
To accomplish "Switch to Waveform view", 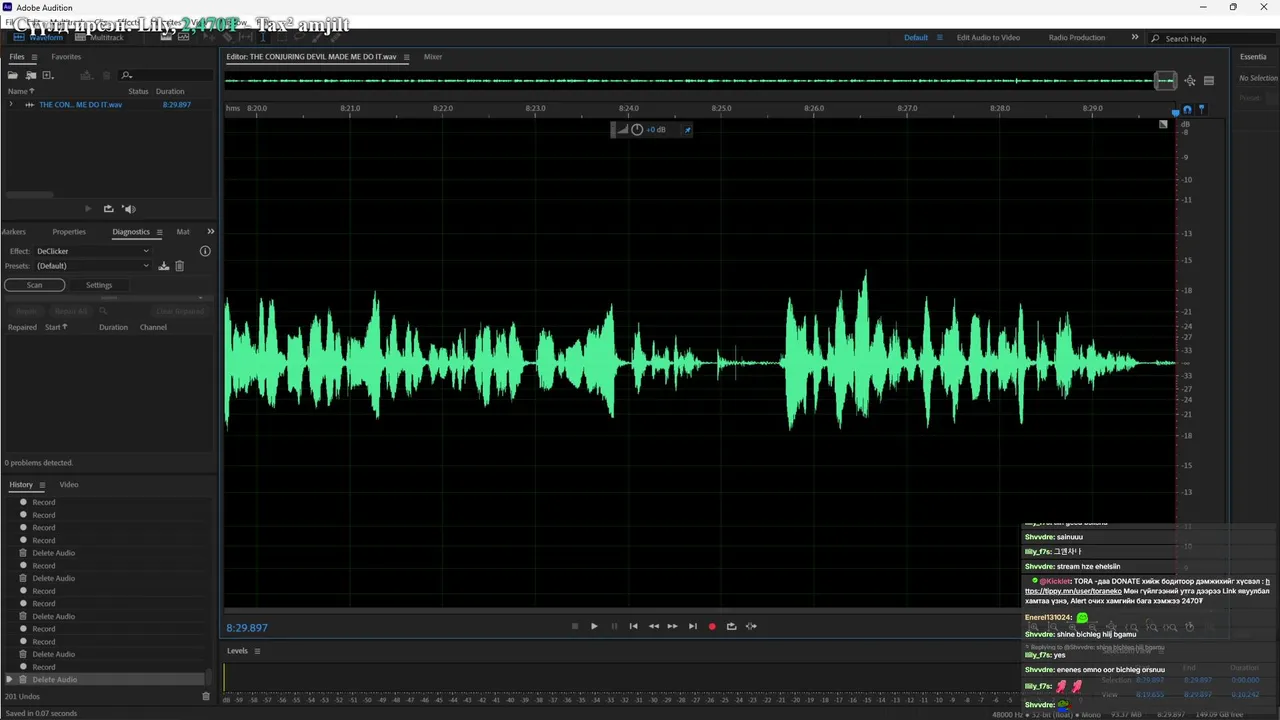I will (38, 37).
